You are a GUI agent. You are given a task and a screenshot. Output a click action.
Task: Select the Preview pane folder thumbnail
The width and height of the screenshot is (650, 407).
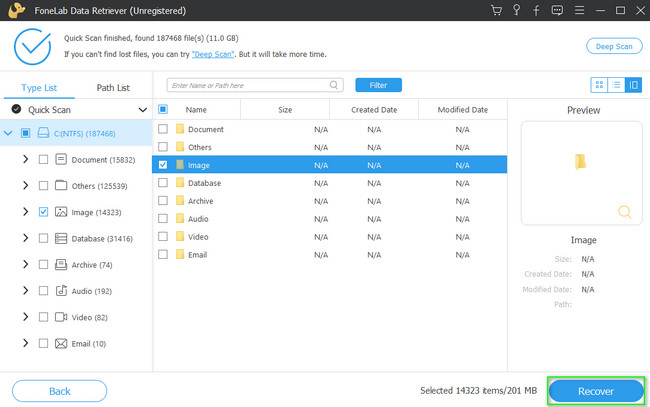[x=580, y=161]
